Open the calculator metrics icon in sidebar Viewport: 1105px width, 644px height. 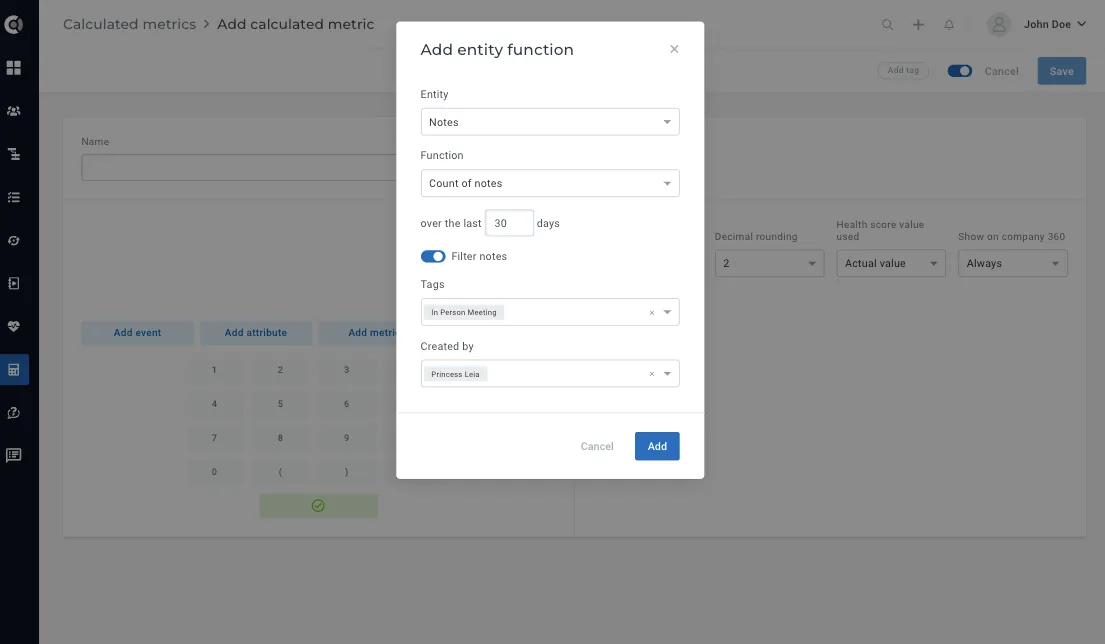13,369
